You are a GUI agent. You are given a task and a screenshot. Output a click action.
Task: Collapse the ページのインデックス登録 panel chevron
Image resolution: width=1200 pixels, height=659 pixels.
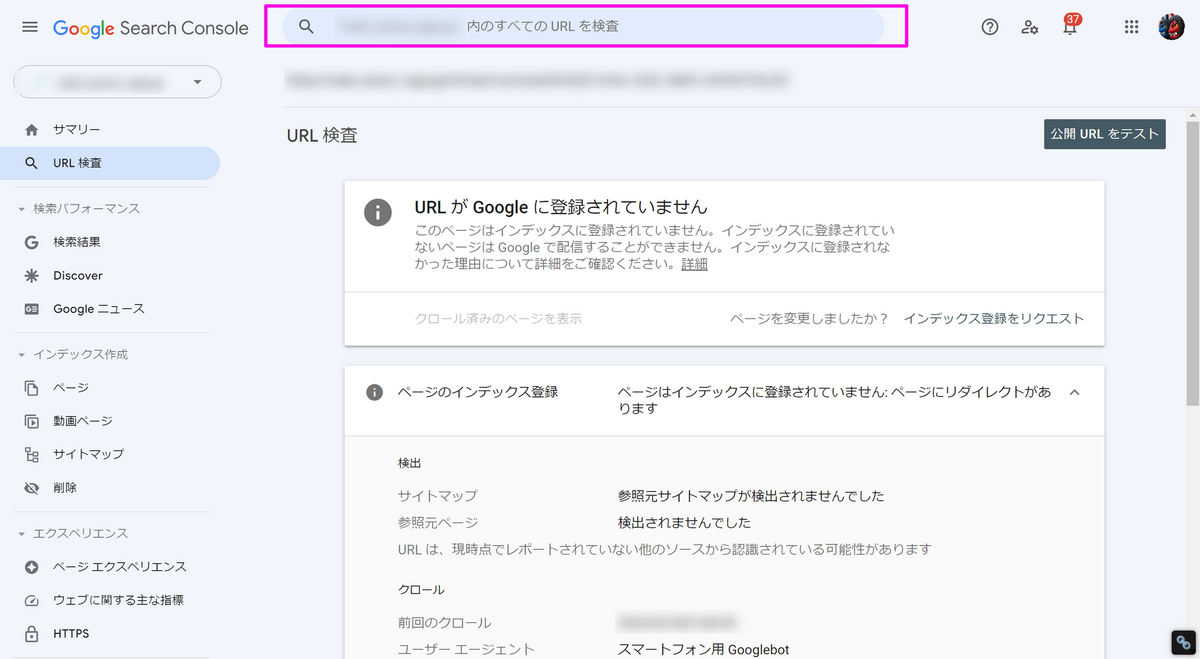coord(1075,393)
